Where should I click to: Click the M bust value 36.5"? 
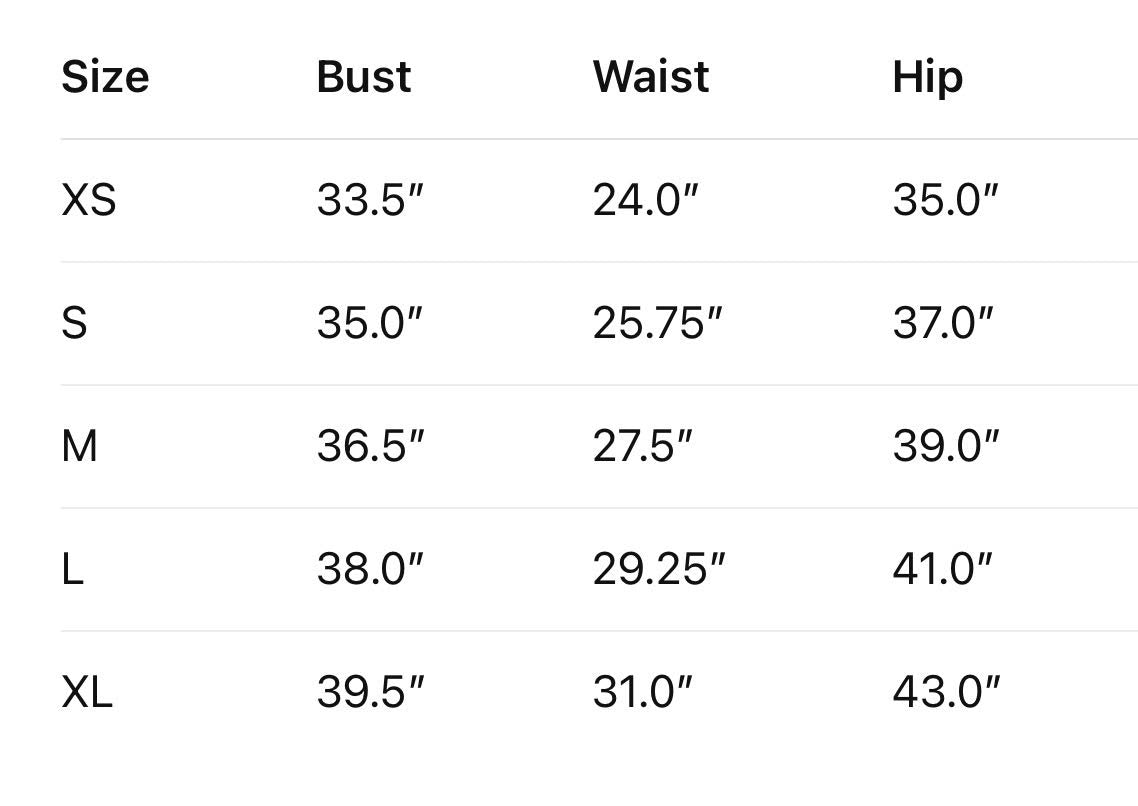coord(370,446)
